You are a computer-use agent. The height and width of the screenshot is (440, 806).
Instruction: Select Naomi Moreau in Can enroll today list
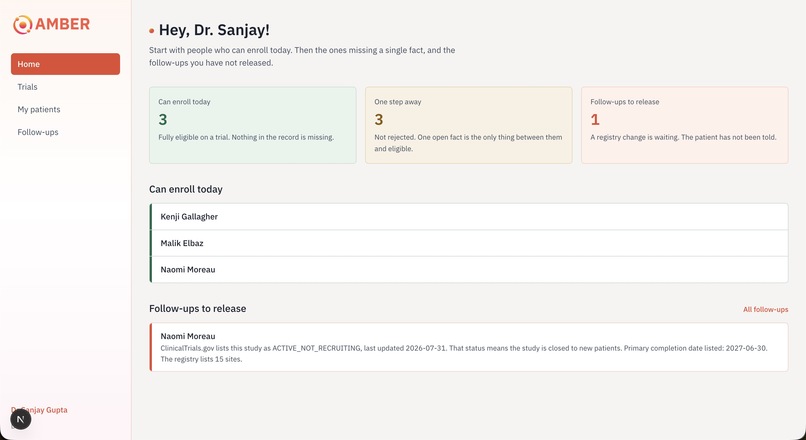point(469,269)
